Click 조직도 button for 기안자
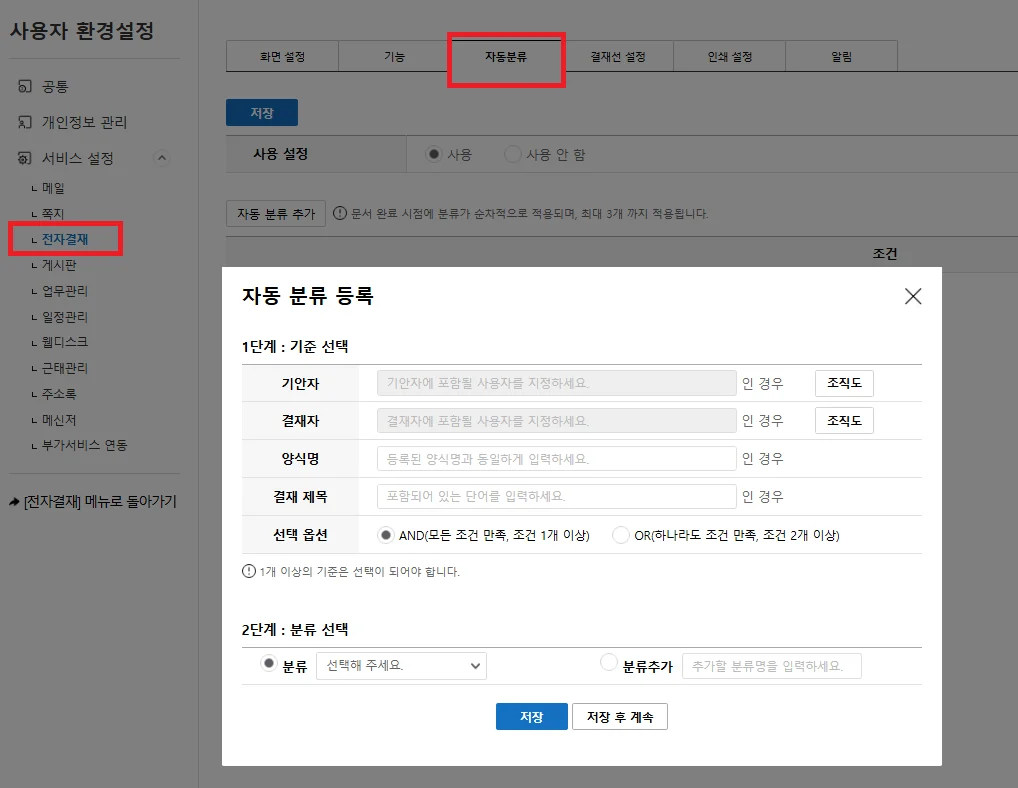The width and height of the screenshot is (1018, 788). point(844,383)
